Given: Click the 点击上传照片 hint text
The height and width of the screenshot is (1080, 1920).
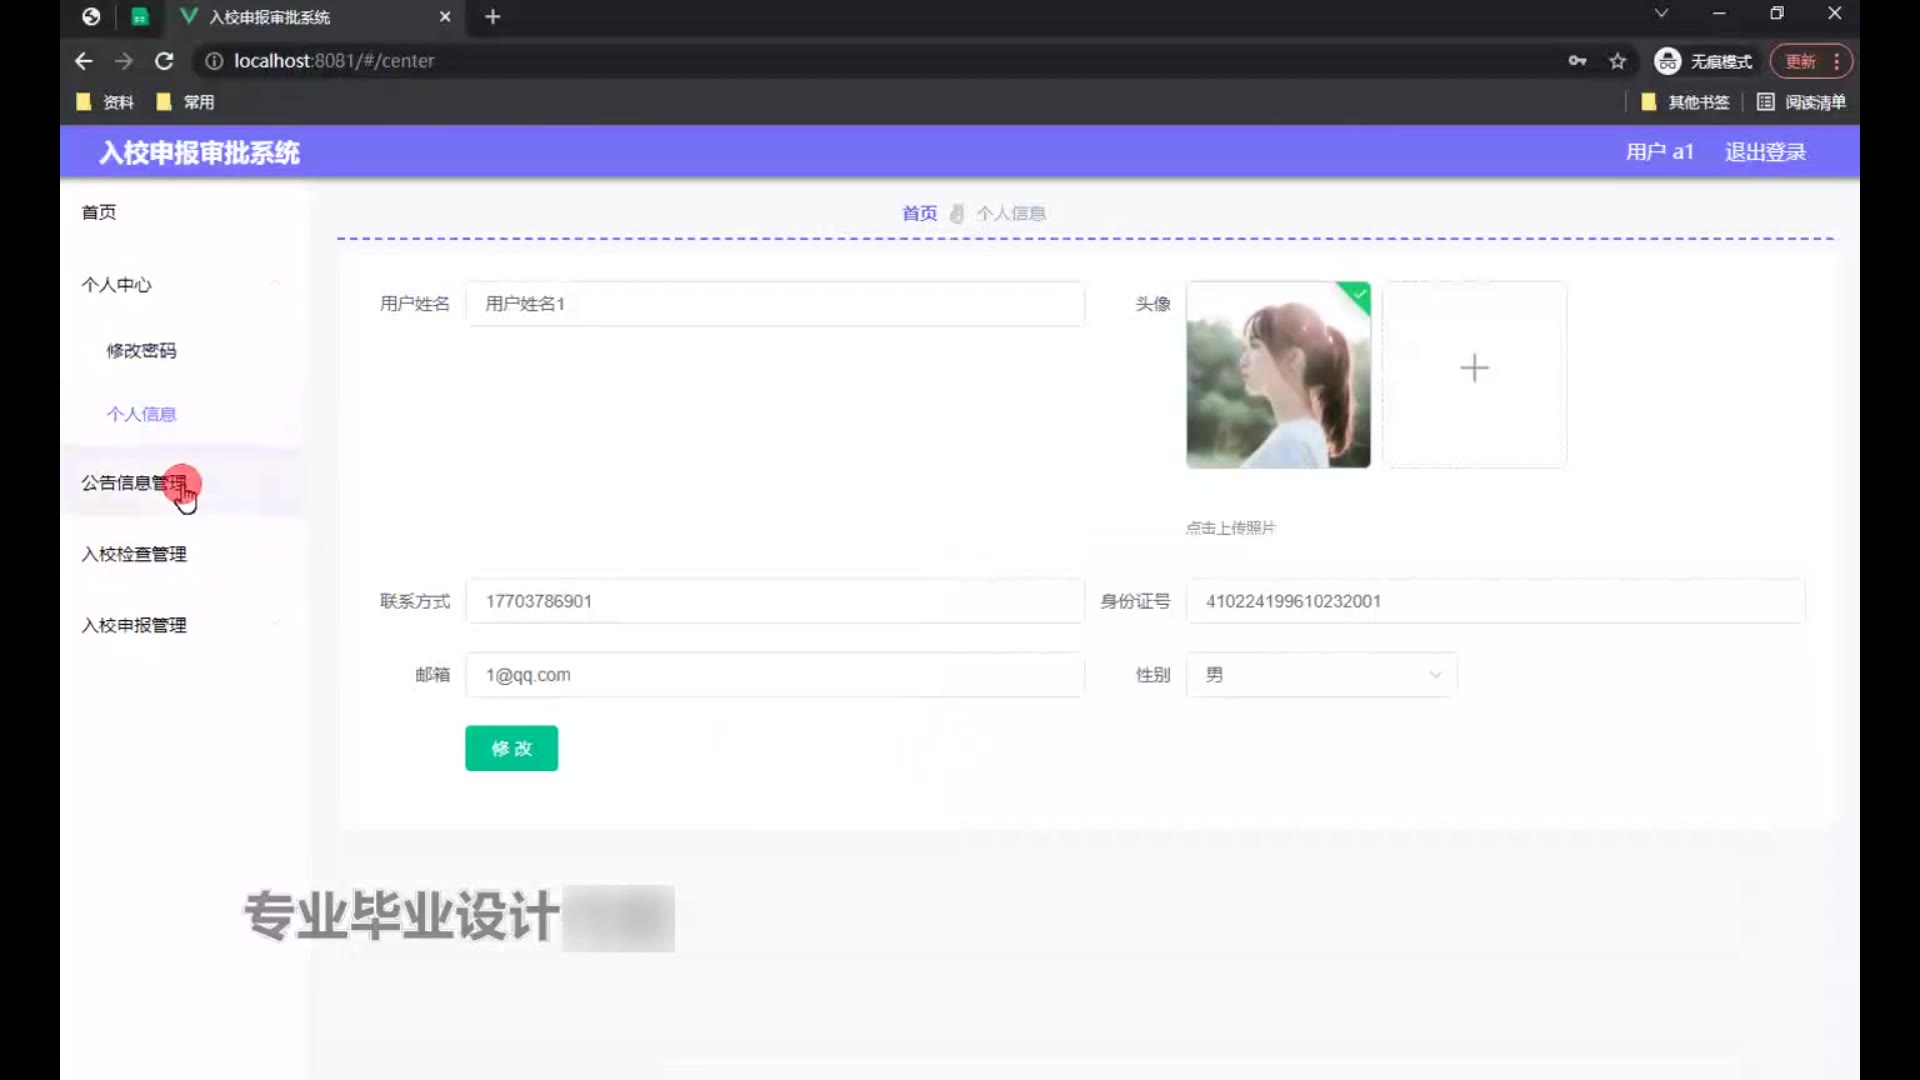Looking at the screenshot, I should pos(1230,527).
